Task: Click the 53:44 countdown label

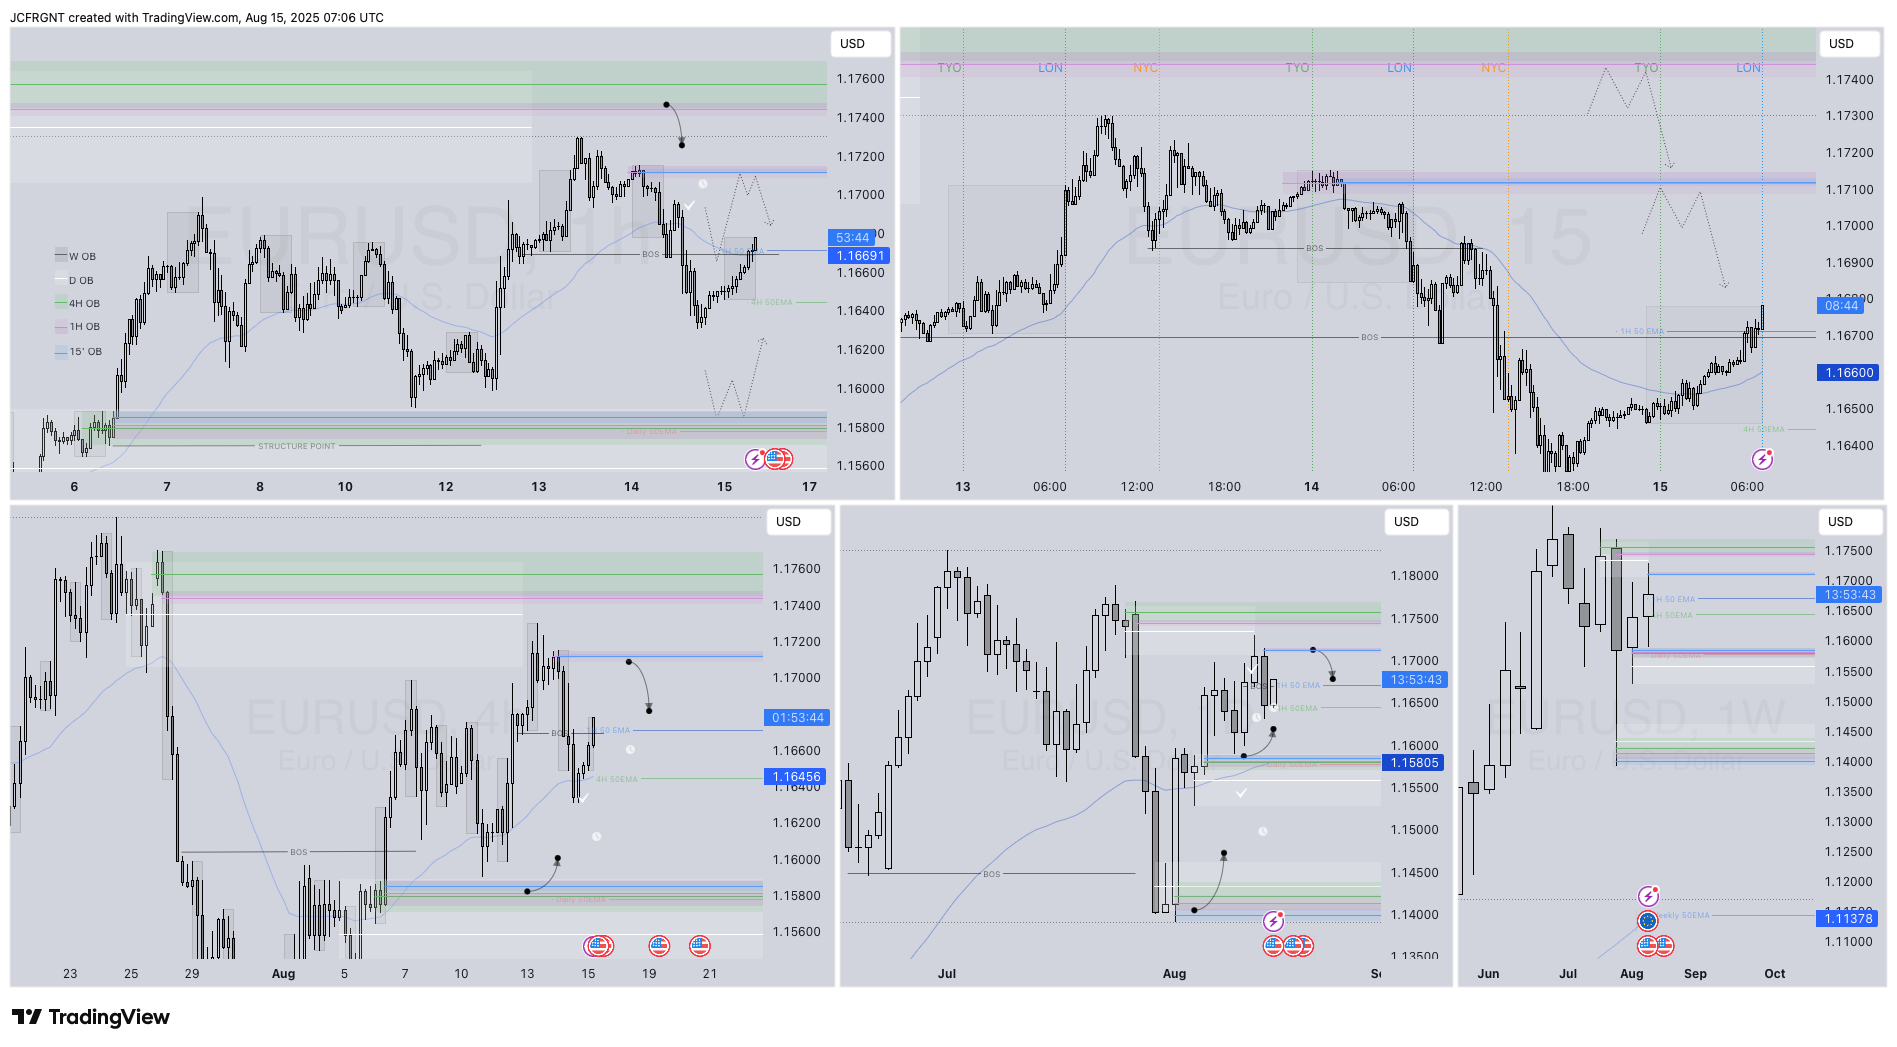Action: (852, 238)
